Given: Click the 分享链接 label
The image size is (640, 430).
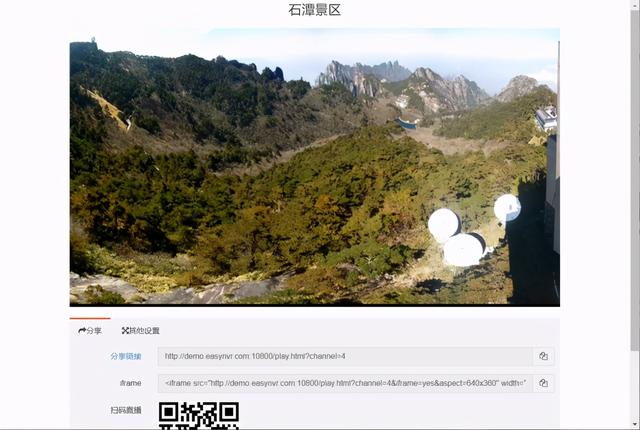Looking at the screenshot, I should 126,356.
